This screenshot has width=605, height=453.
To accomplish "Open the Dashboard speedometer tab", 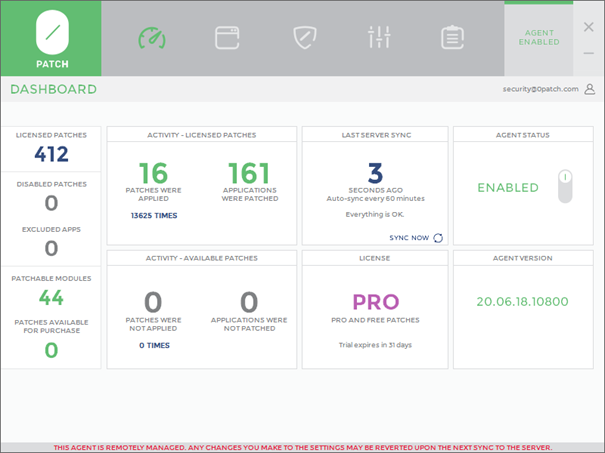I will (x=152, y=38).
